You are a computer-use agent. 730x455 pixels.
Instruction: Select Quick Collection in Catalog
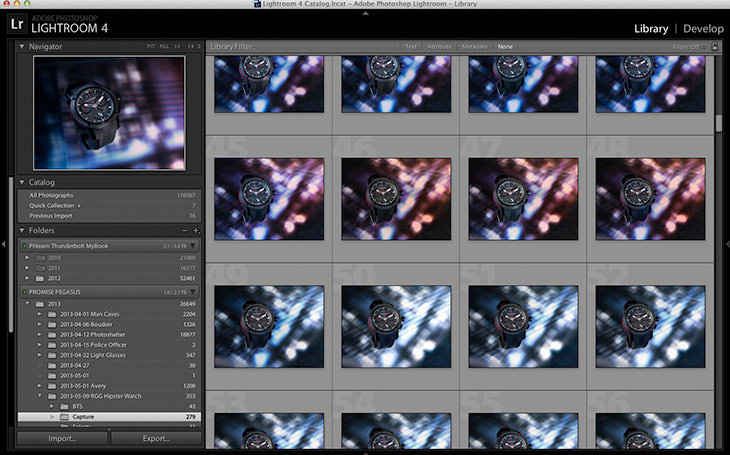point(110,205)
